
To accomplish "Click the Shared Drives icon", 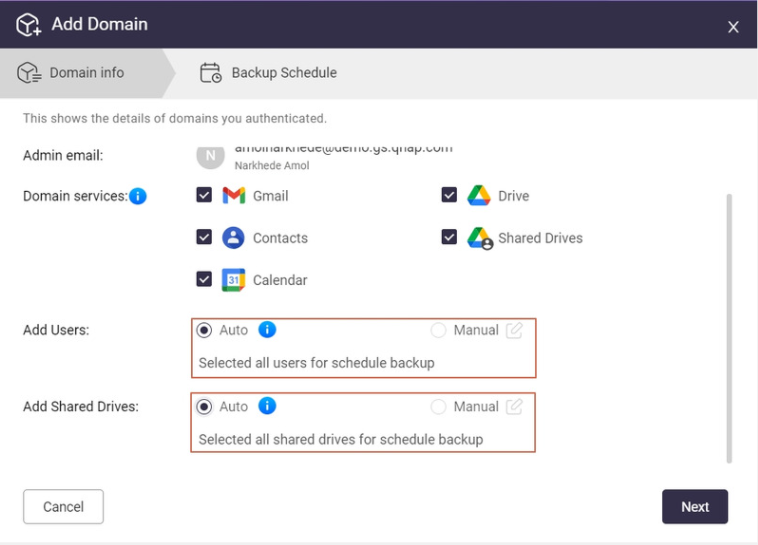I will point(479,238).
